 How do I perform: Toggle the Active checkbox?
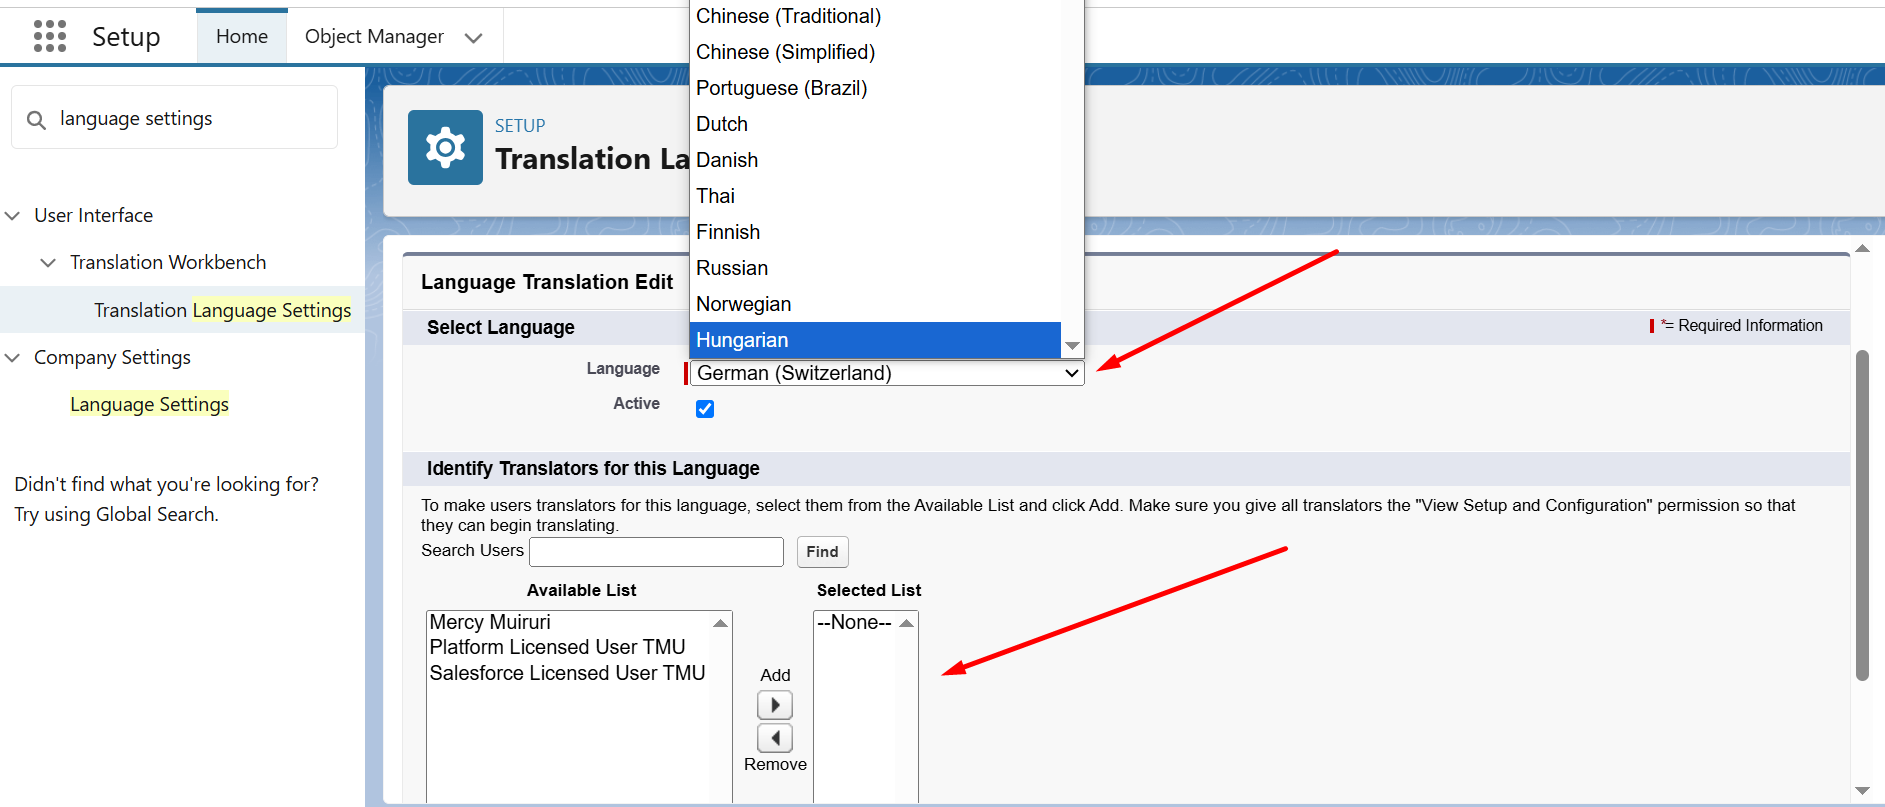pos(705,408)
